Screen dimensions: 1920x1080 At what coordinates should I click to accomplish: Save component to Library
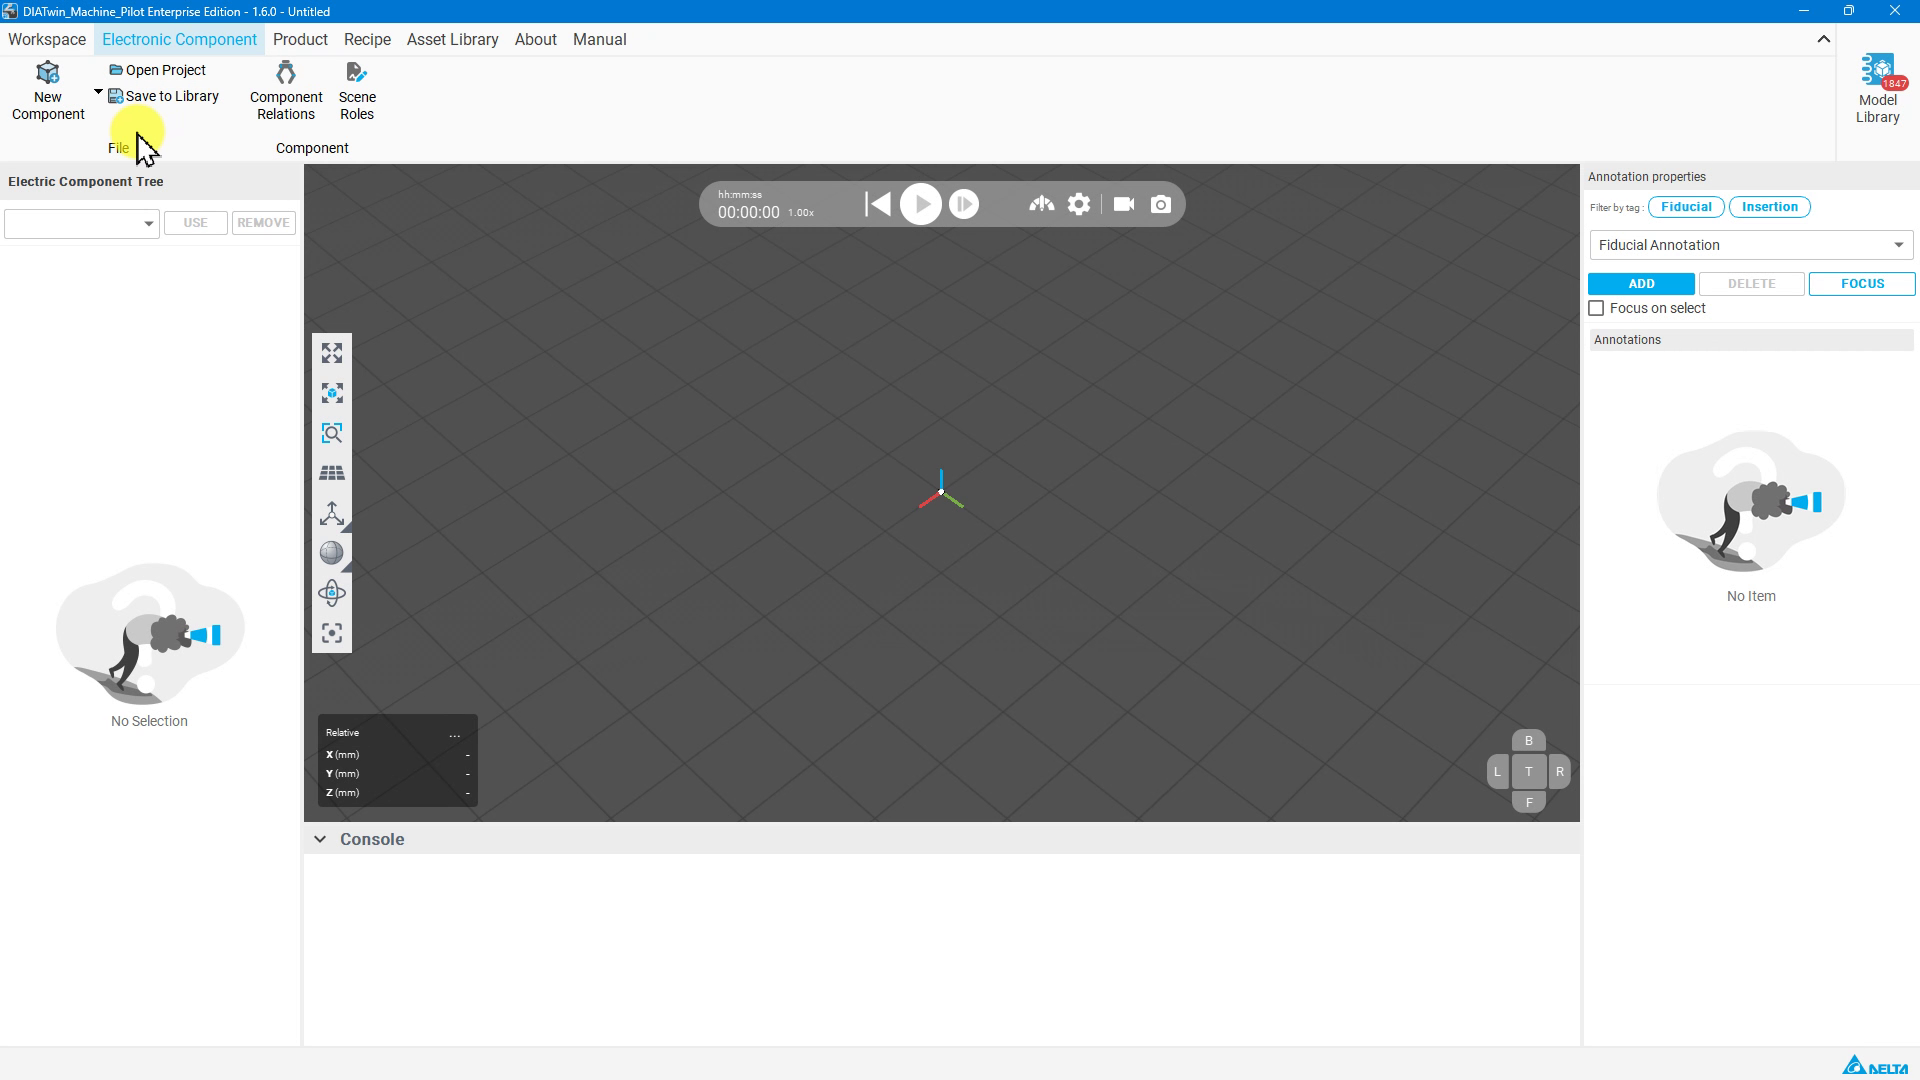[163, 96]
